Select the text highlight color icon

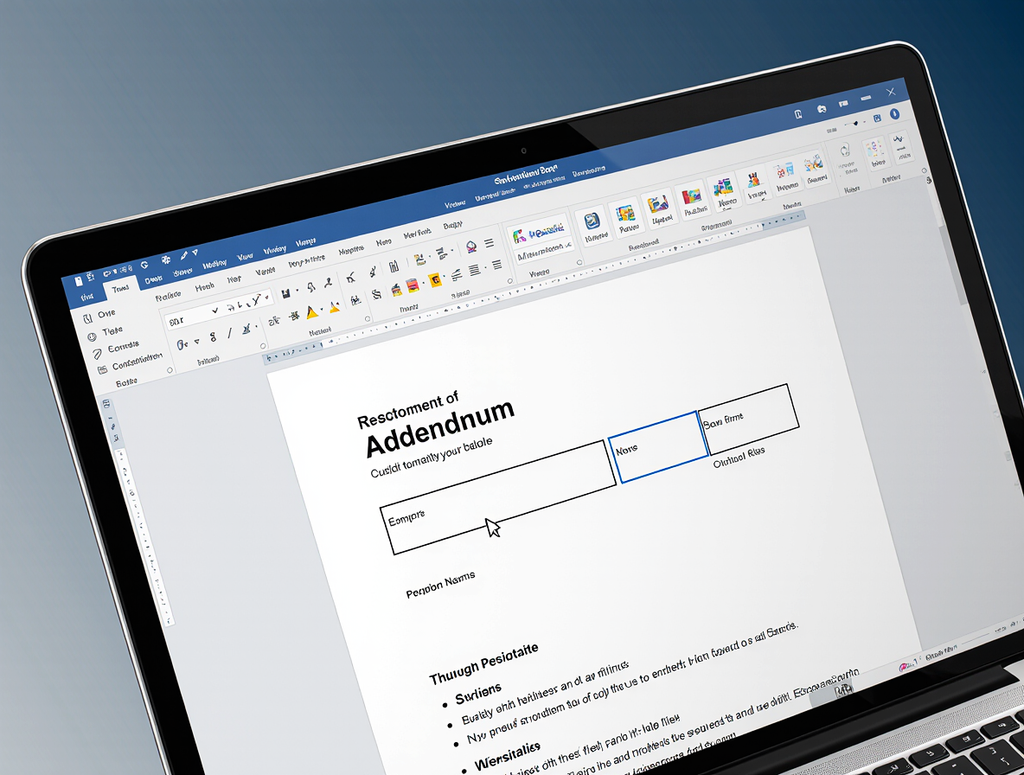click(312, 314)
